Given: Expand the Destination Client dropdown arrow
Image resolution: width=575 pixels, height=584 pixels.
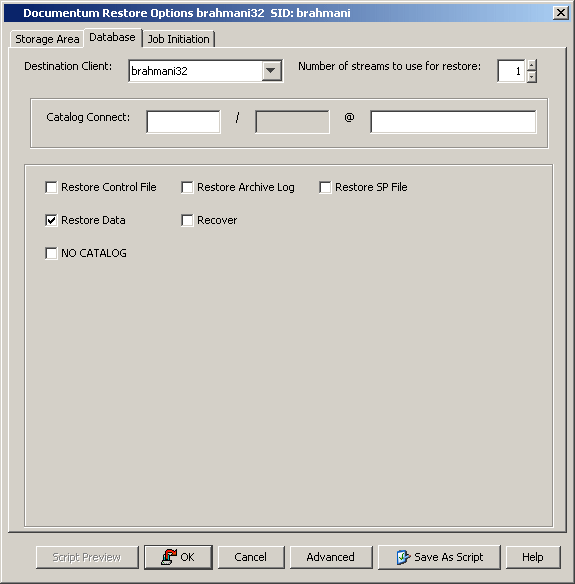Looking at the screenshot, I should [x=271, y=71].
